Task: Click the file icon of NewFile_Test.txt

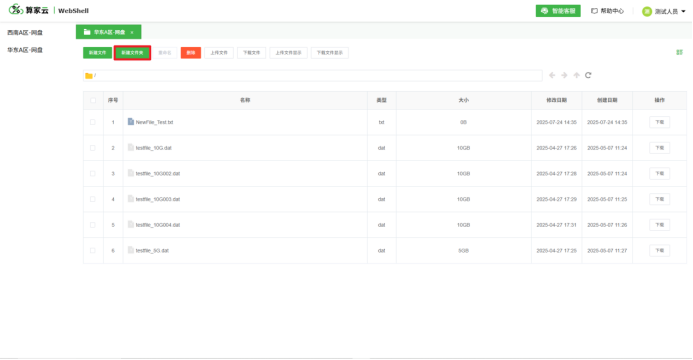Action: (x=131, y=121)
